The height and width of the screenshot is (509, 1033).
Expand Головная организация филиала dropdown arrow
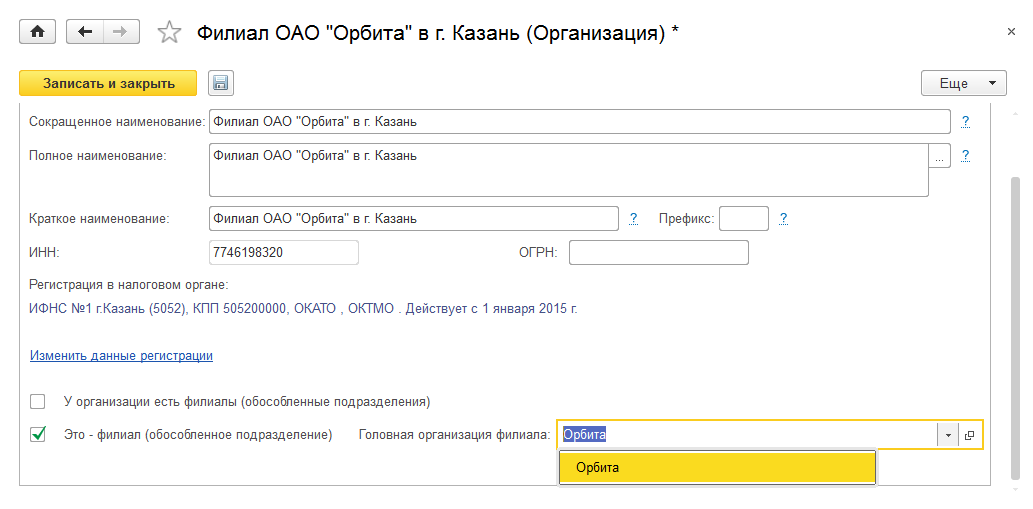tap(947, 435)
